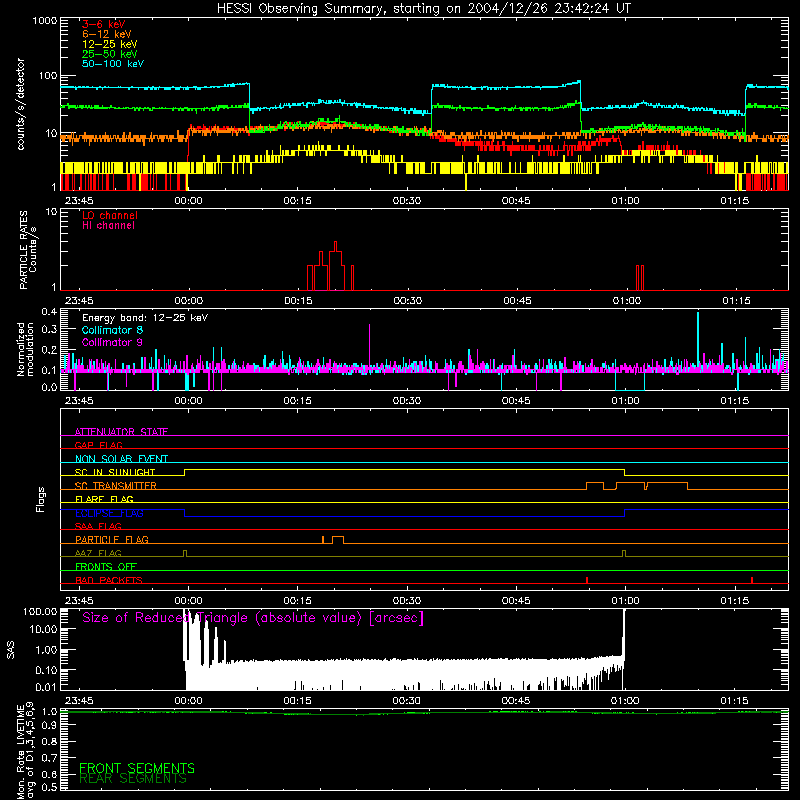Click the SAS axis label
This screenshot has height=800, width=800.
pyautogui.click(x=11, y=650)
